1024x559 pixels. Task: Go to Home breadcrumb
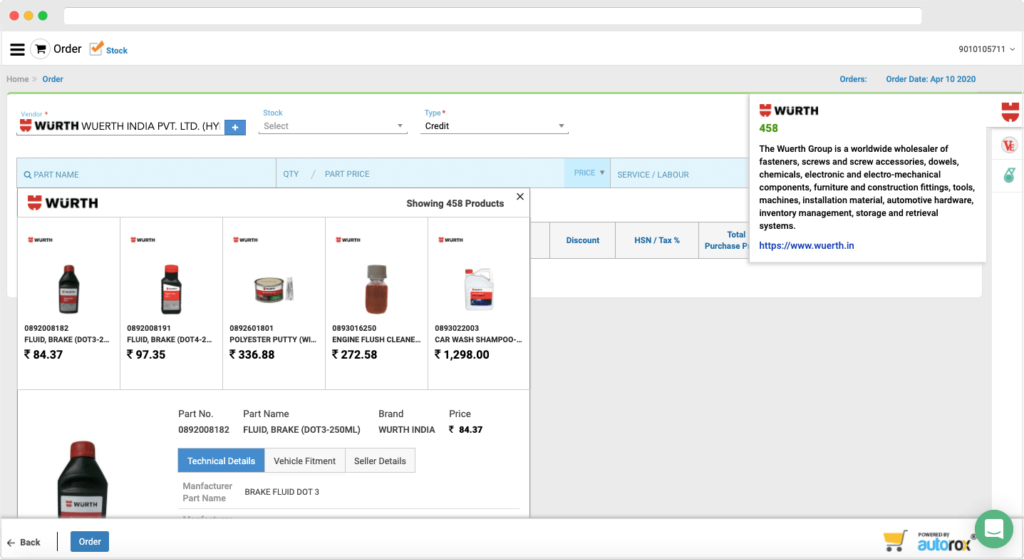click(18, 79)
